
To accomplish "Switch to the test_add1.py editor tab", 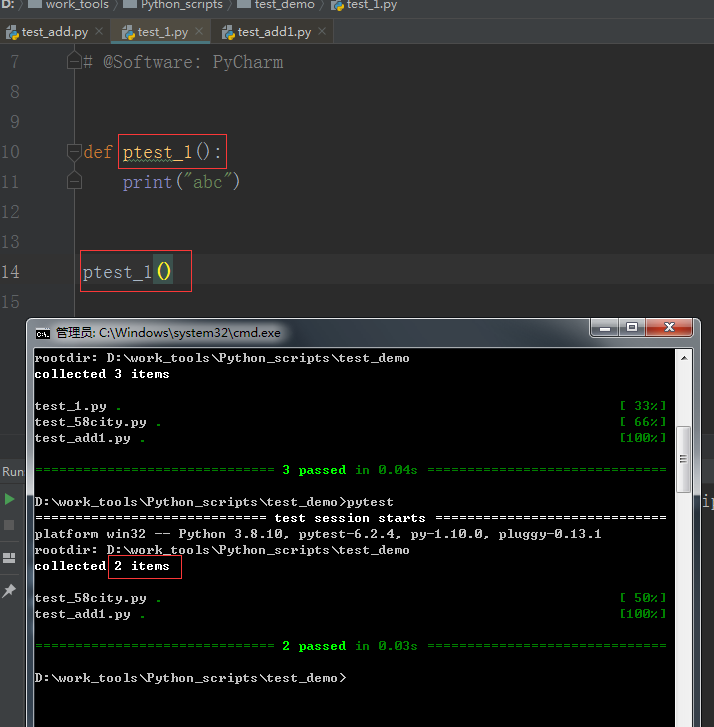I will click(274, 32).
